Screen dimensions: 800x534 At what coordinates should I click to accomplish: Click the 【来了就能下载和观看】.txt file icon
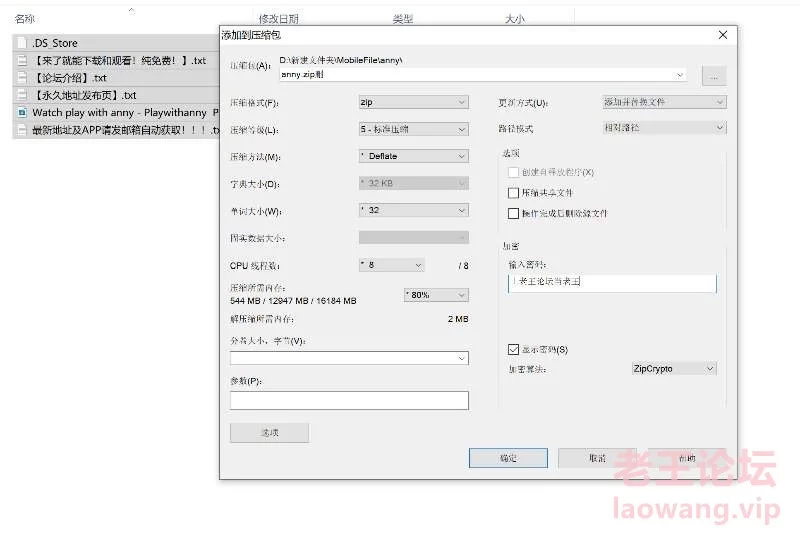point(22,60)
